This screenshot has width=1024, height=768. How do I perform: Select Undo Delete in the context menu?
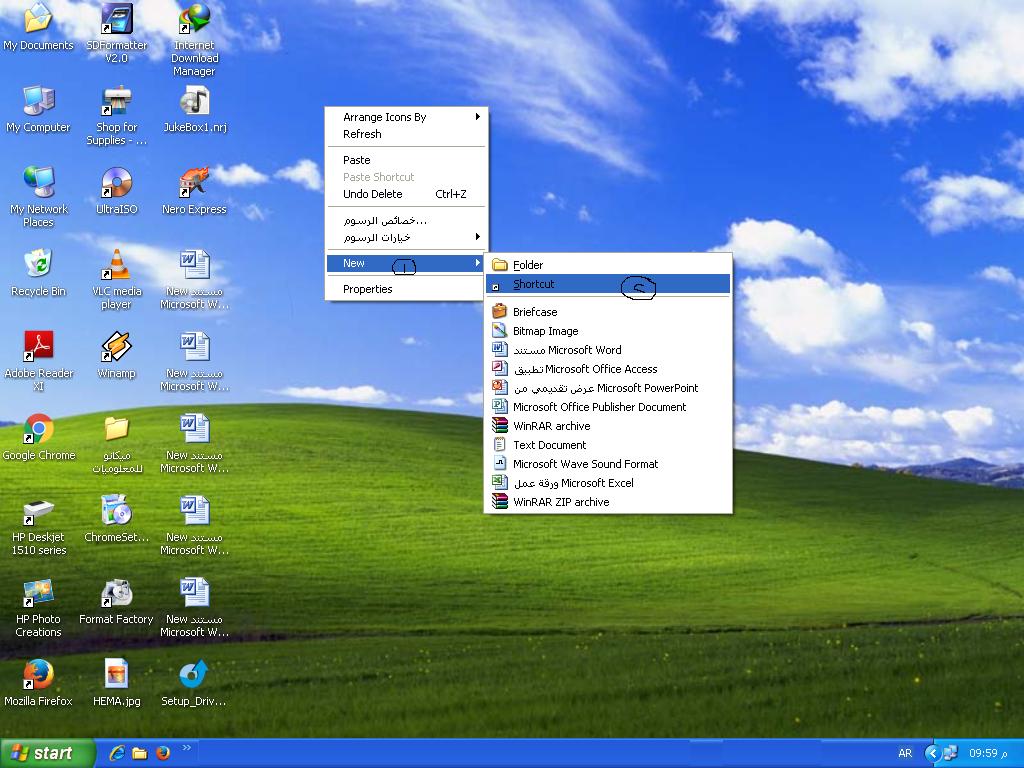(407, 194)
